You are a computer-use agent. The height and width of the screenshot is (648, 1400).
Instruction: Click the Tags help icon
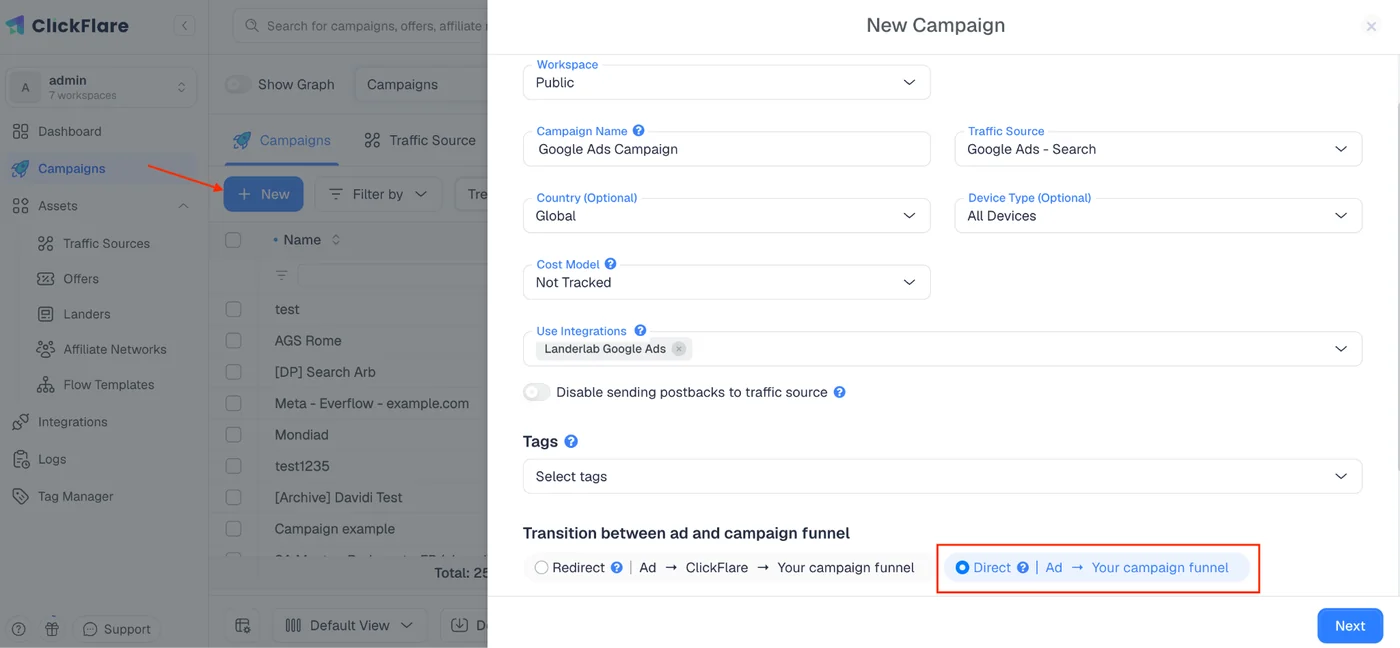click(571, 441)
